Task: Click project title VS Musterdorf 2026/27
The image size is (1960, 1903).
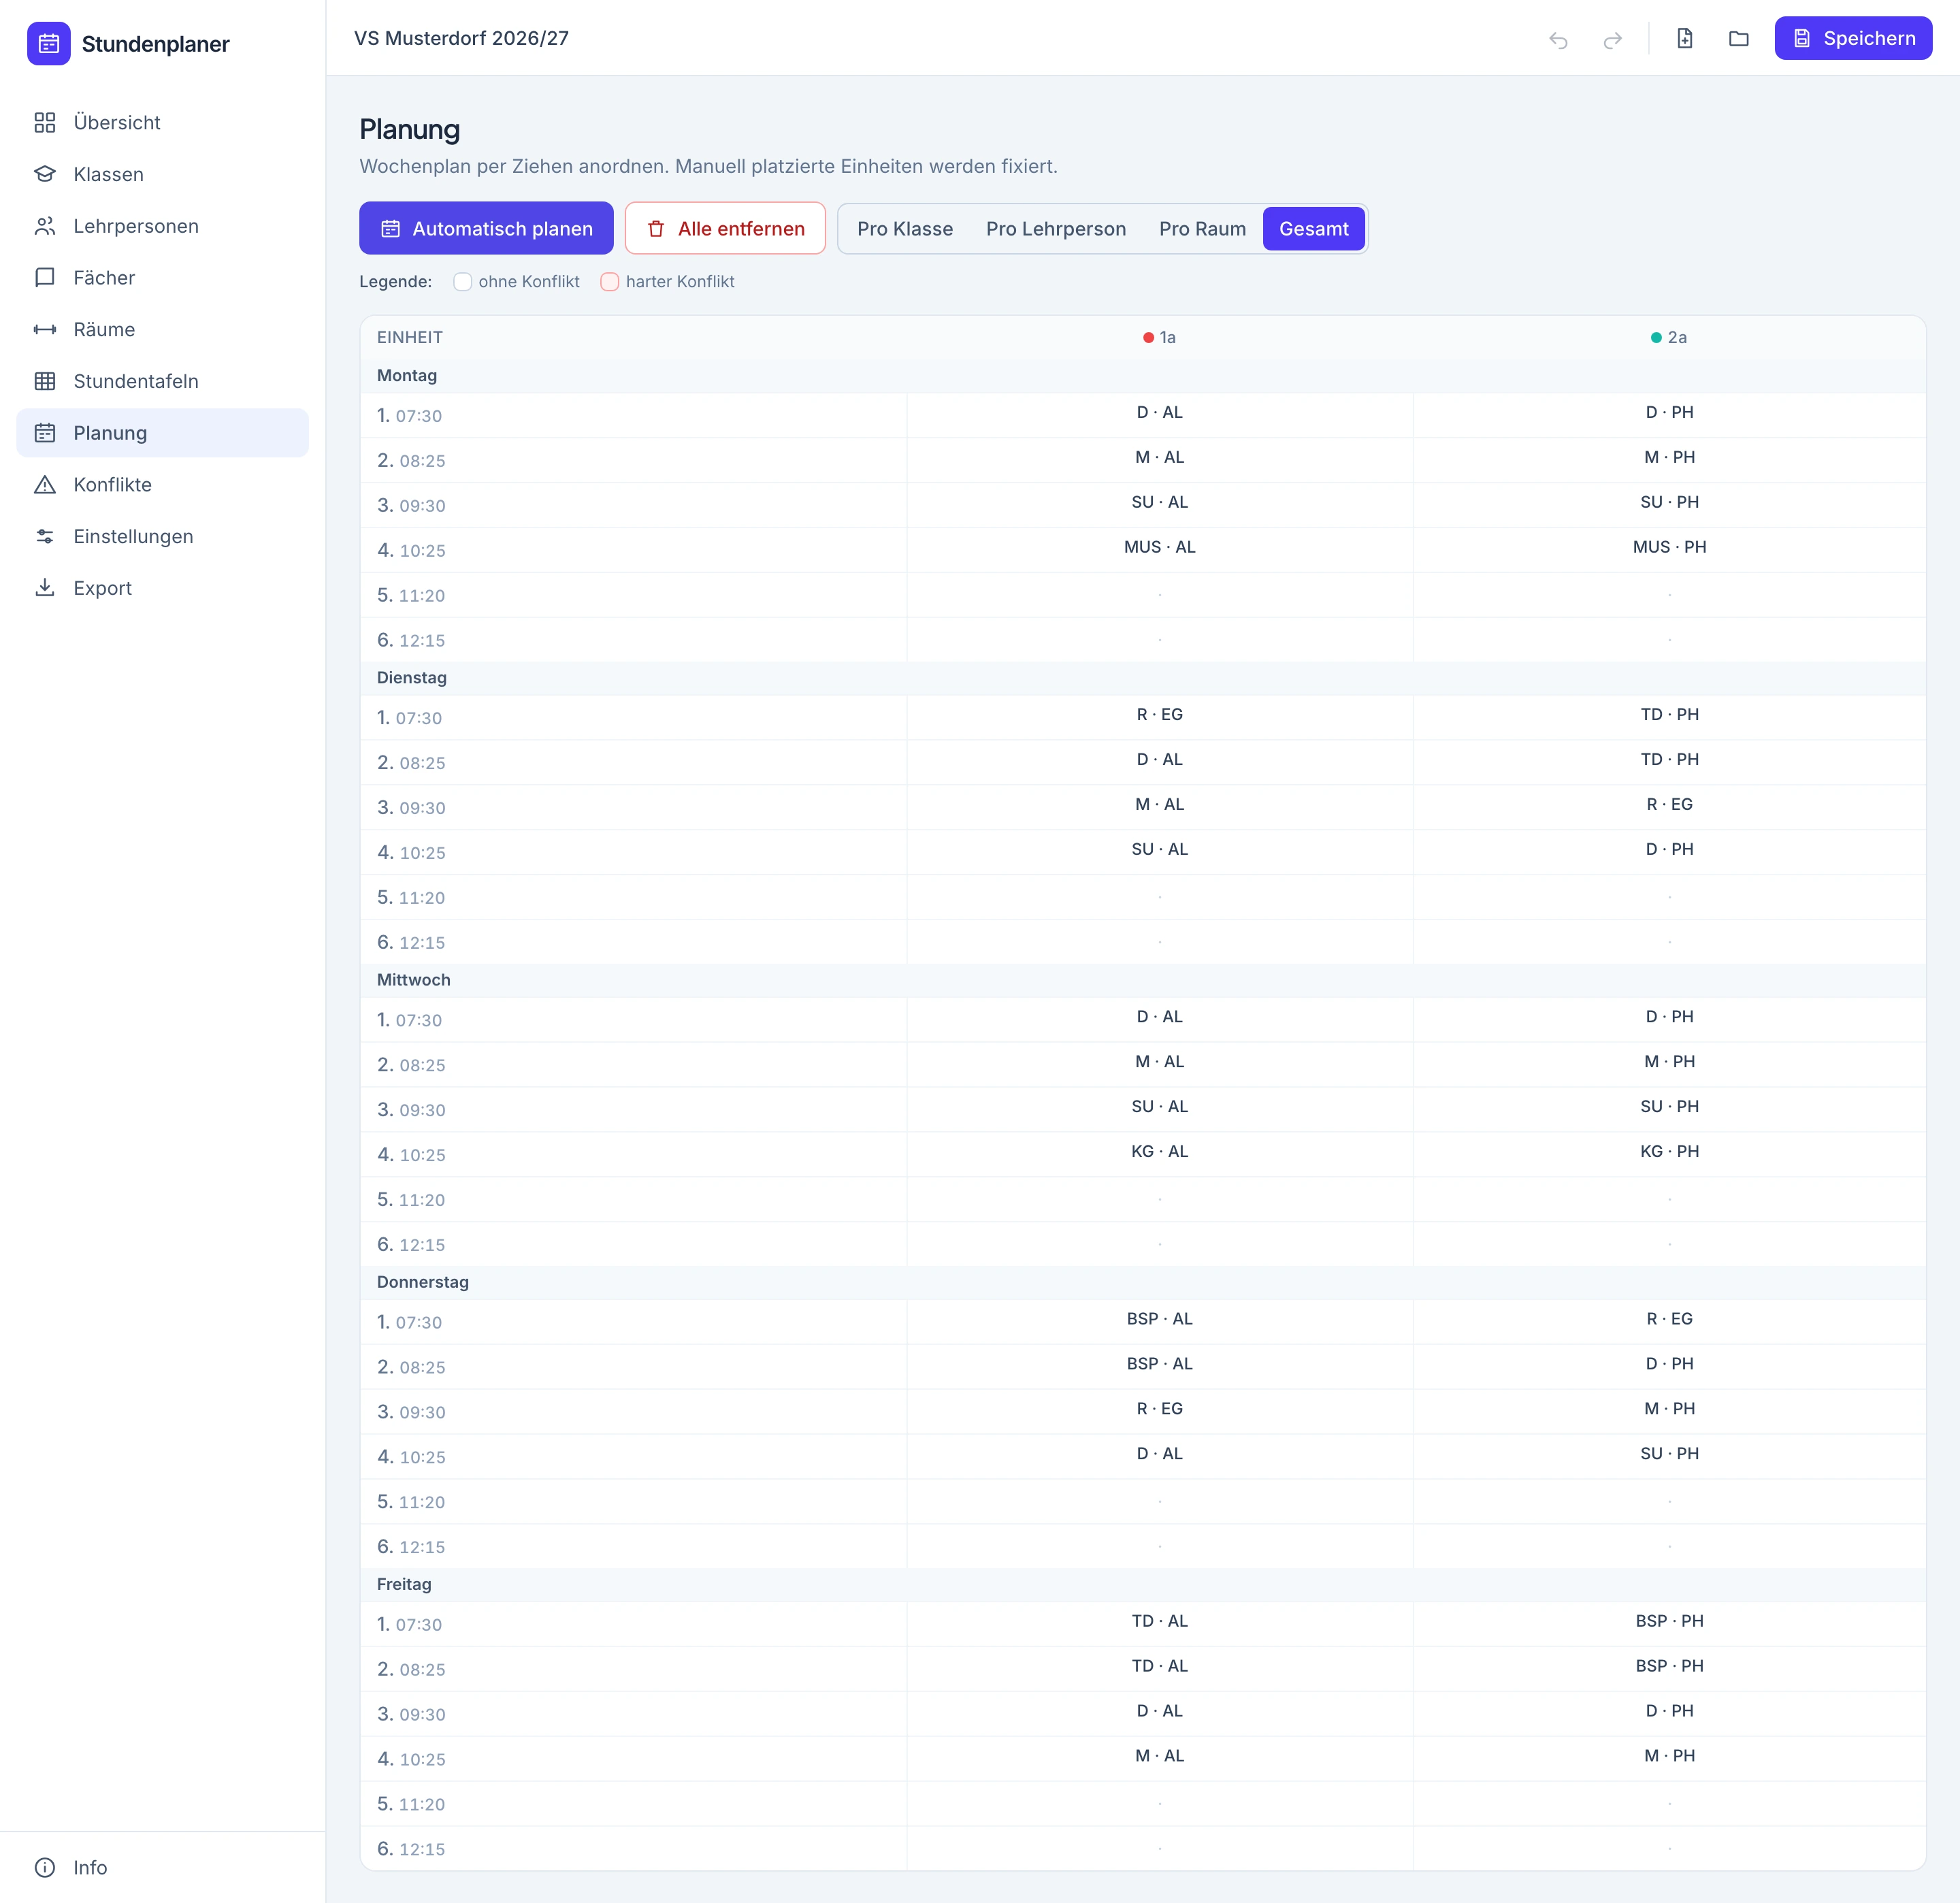Action: 461,38
